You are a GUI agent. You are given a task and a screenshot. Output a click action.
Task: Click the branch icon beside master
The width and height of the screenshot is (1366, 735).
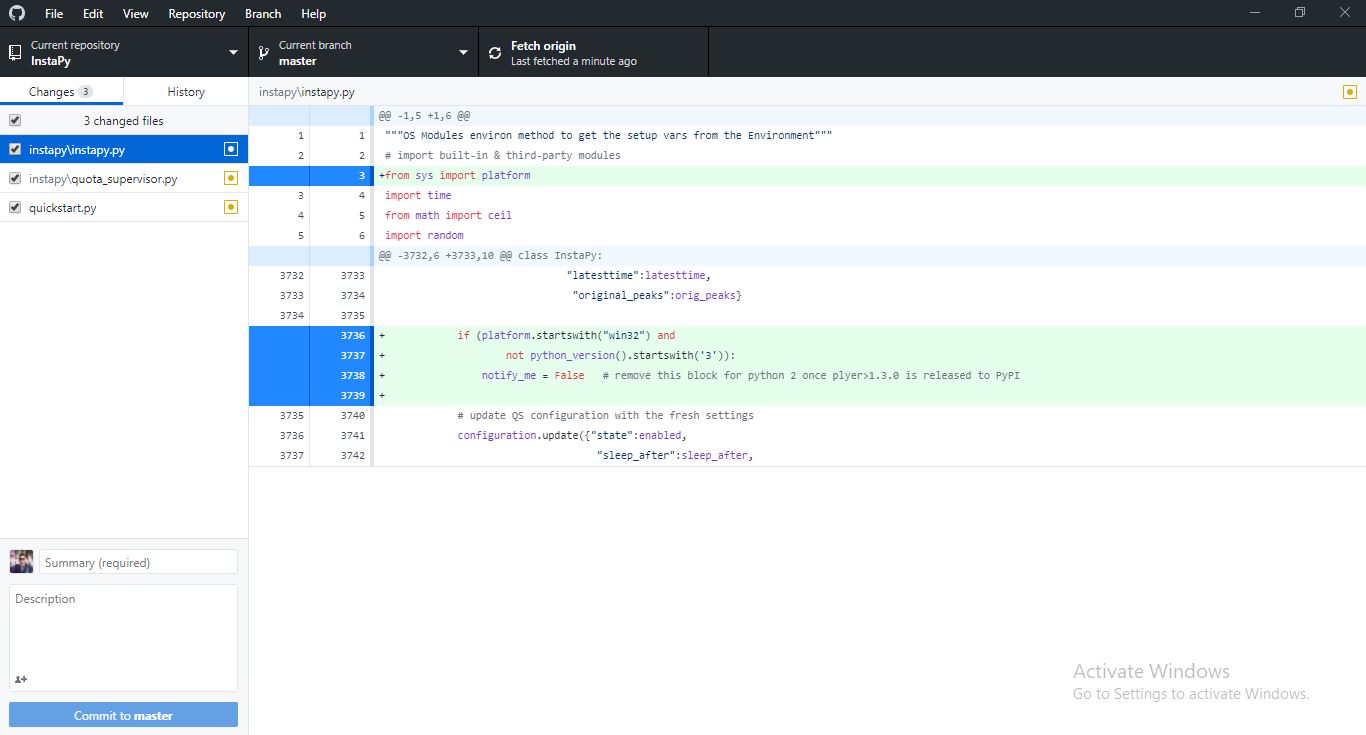pos(263,51)
